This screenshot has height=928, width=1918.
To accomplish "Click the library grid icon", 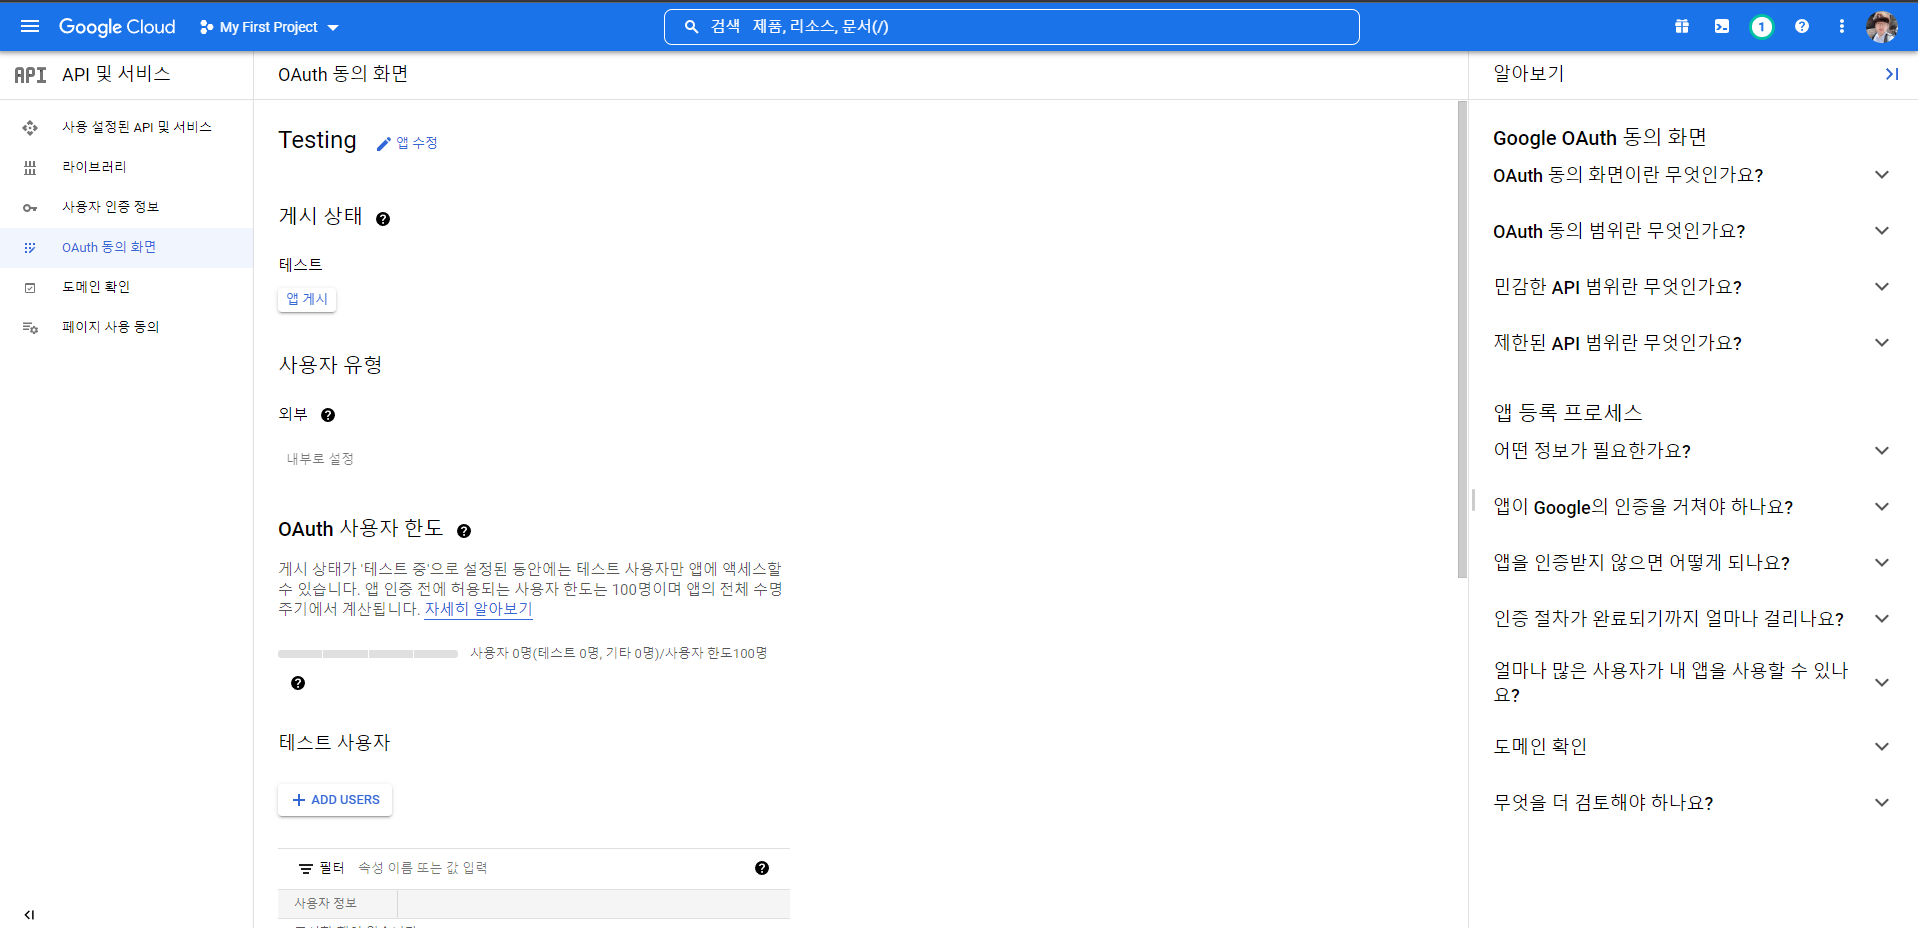I will (x=30, y=168).
